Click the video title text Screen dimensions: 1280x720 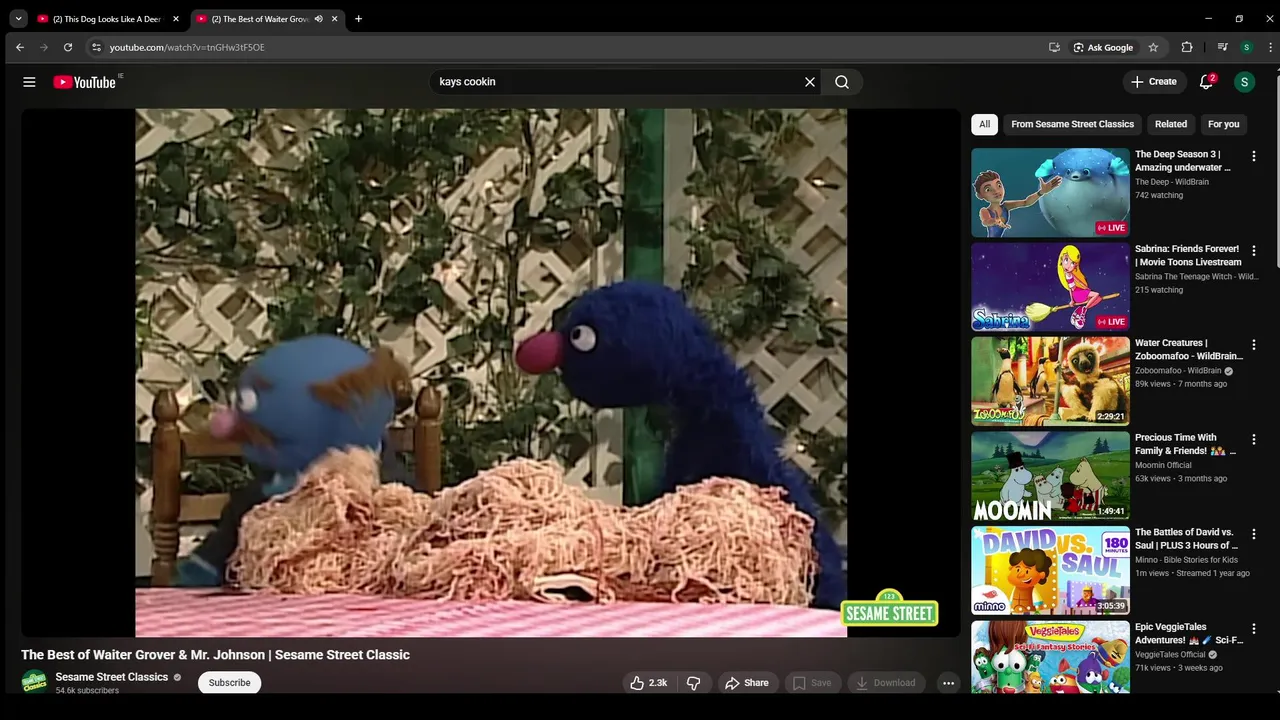[215, 655]
